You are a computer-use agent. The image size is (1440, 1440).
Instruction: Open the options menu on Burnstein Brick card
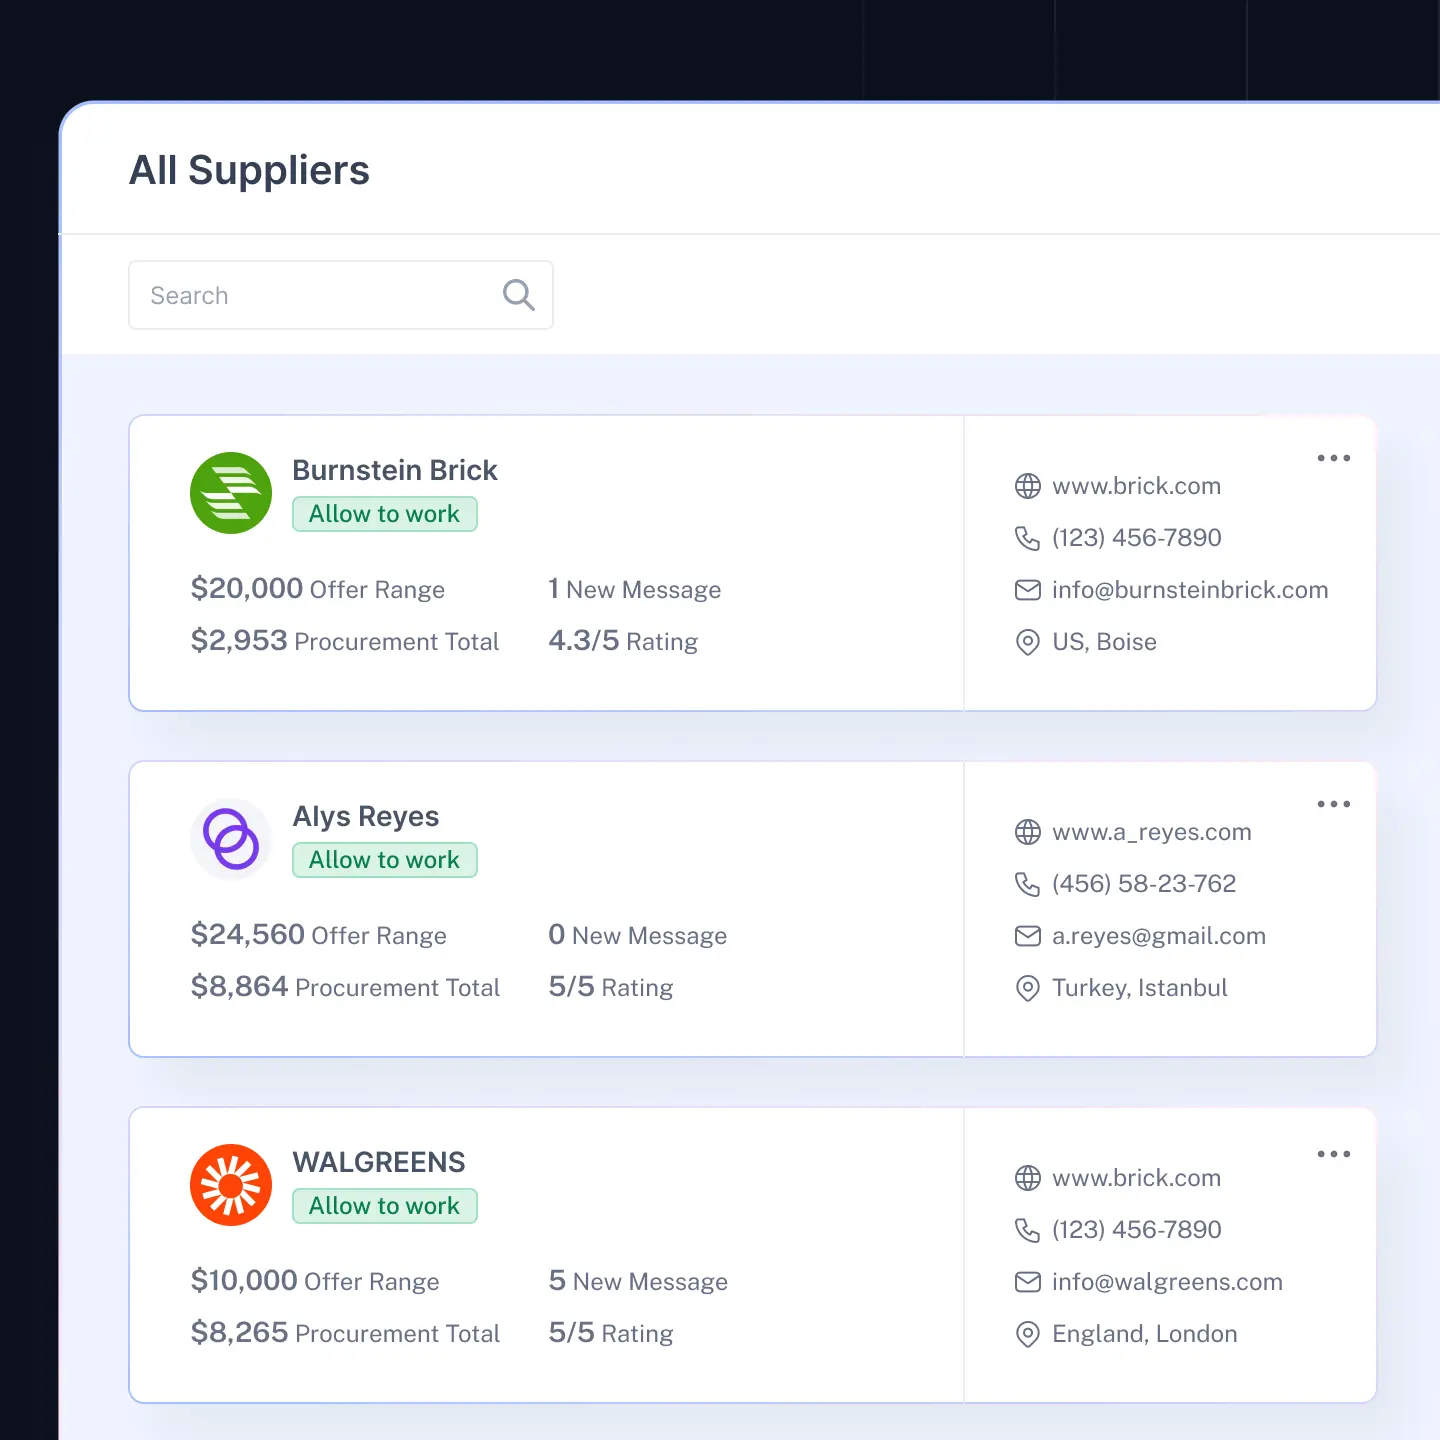pyautogui.click(x=1333, y=458)
